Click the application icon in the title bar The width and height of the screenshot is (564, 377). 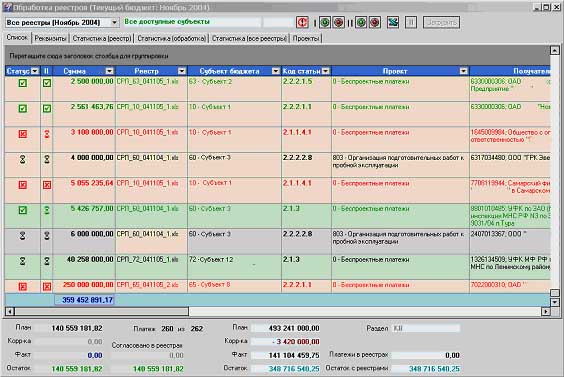click(7, 7)
